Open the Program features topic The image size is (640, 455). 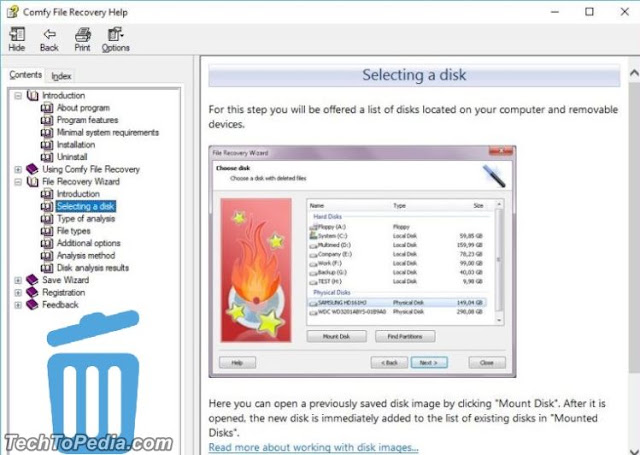(87, 120)
